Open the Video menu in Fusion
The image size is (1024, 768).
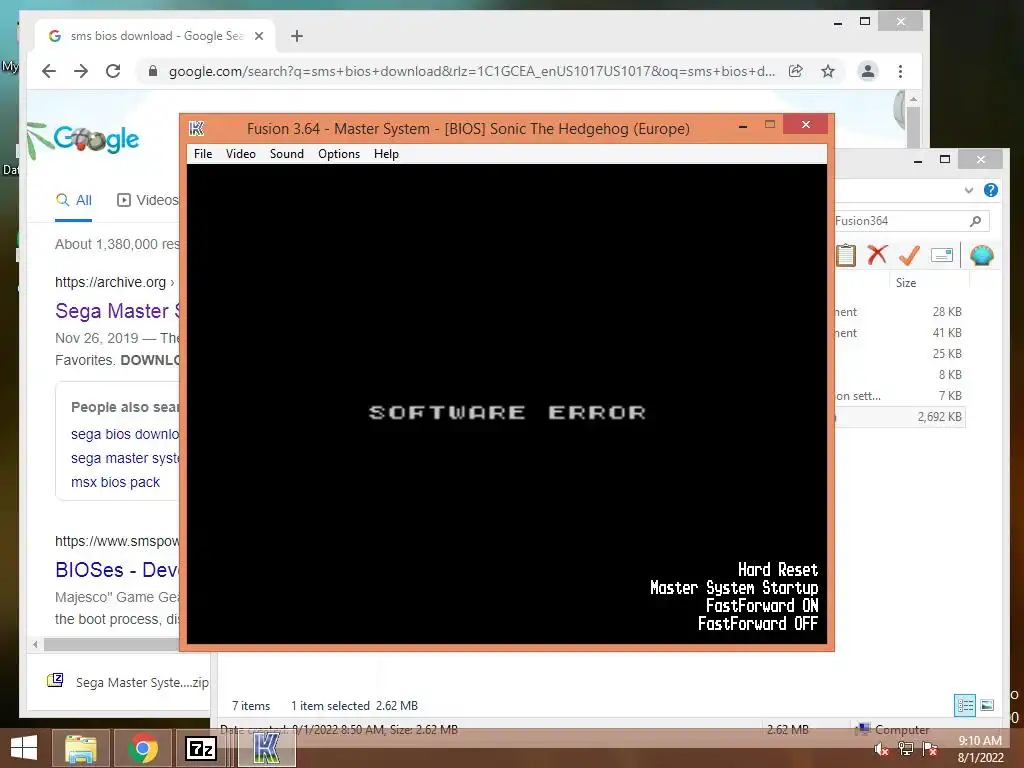(x=240, y=154)
